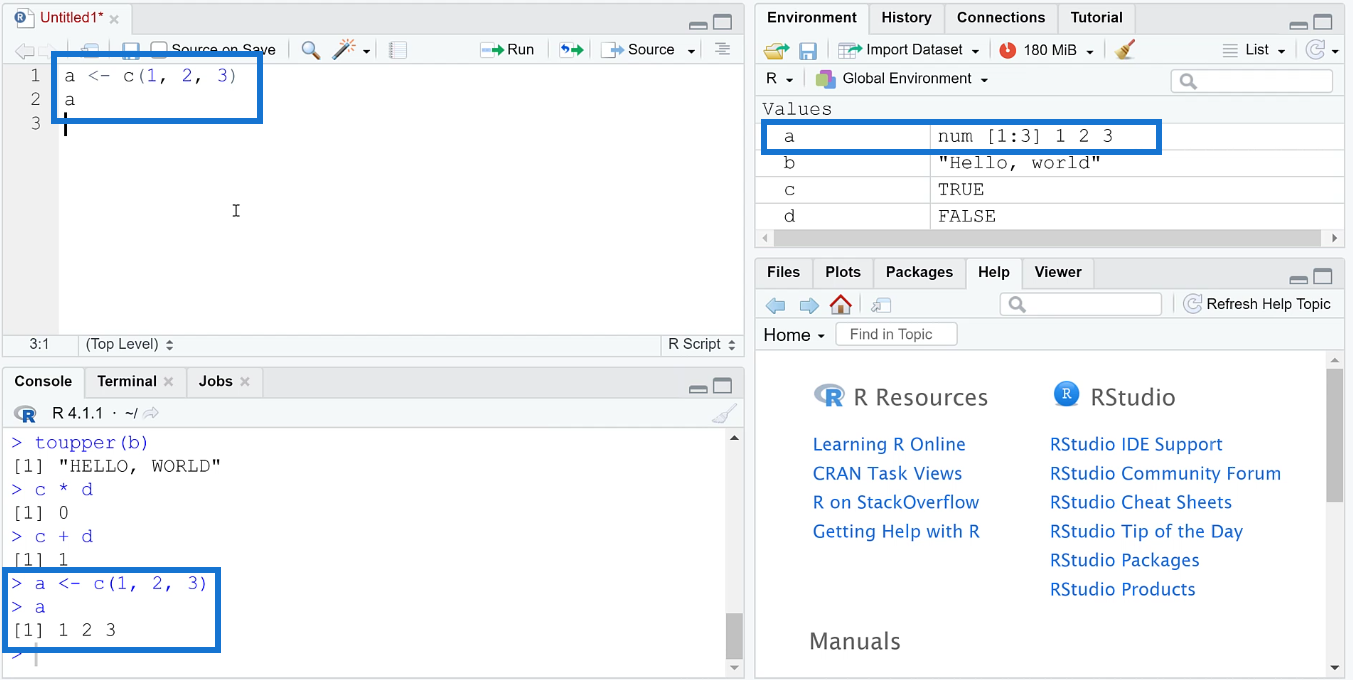1353x680 pixels.
Task: Clear workspace objects with the broom icon
Action: (1125, 49)
